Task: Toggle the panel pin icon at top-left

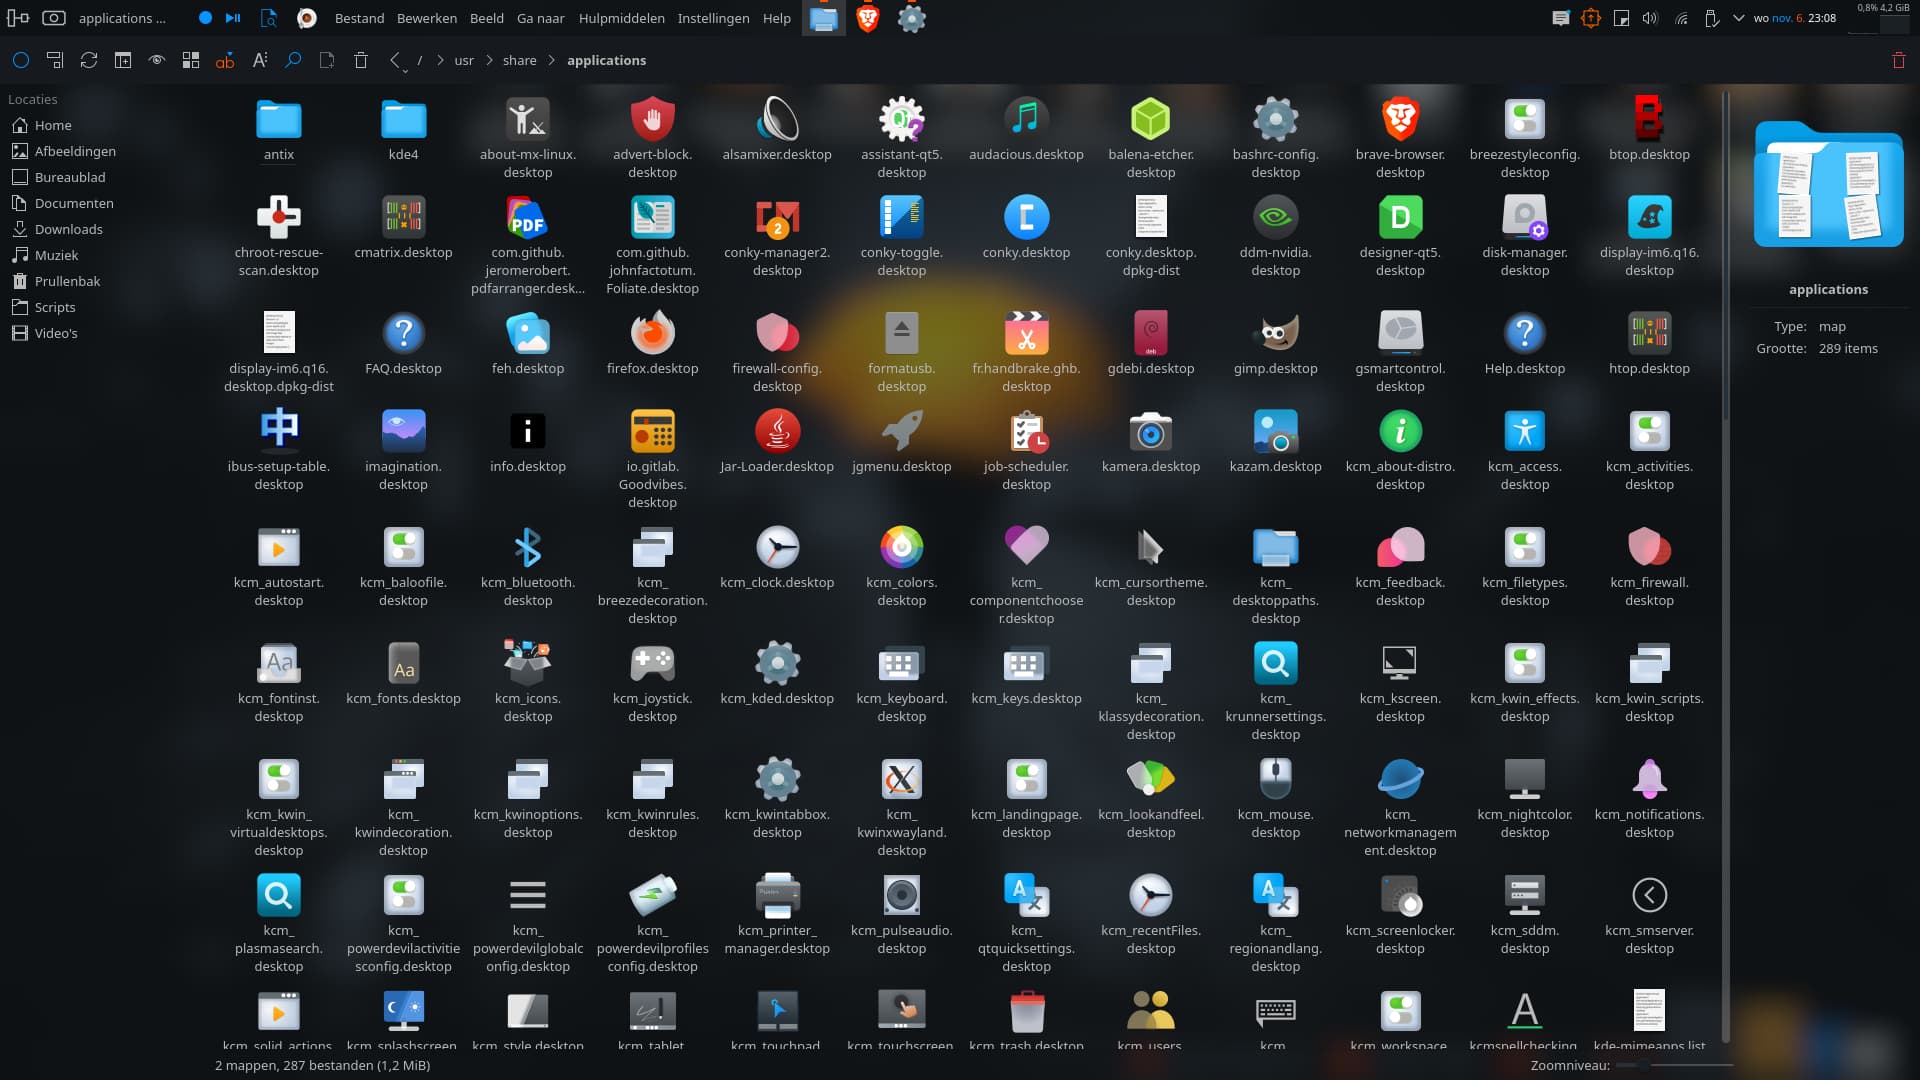Action: (x=18, y=18)
